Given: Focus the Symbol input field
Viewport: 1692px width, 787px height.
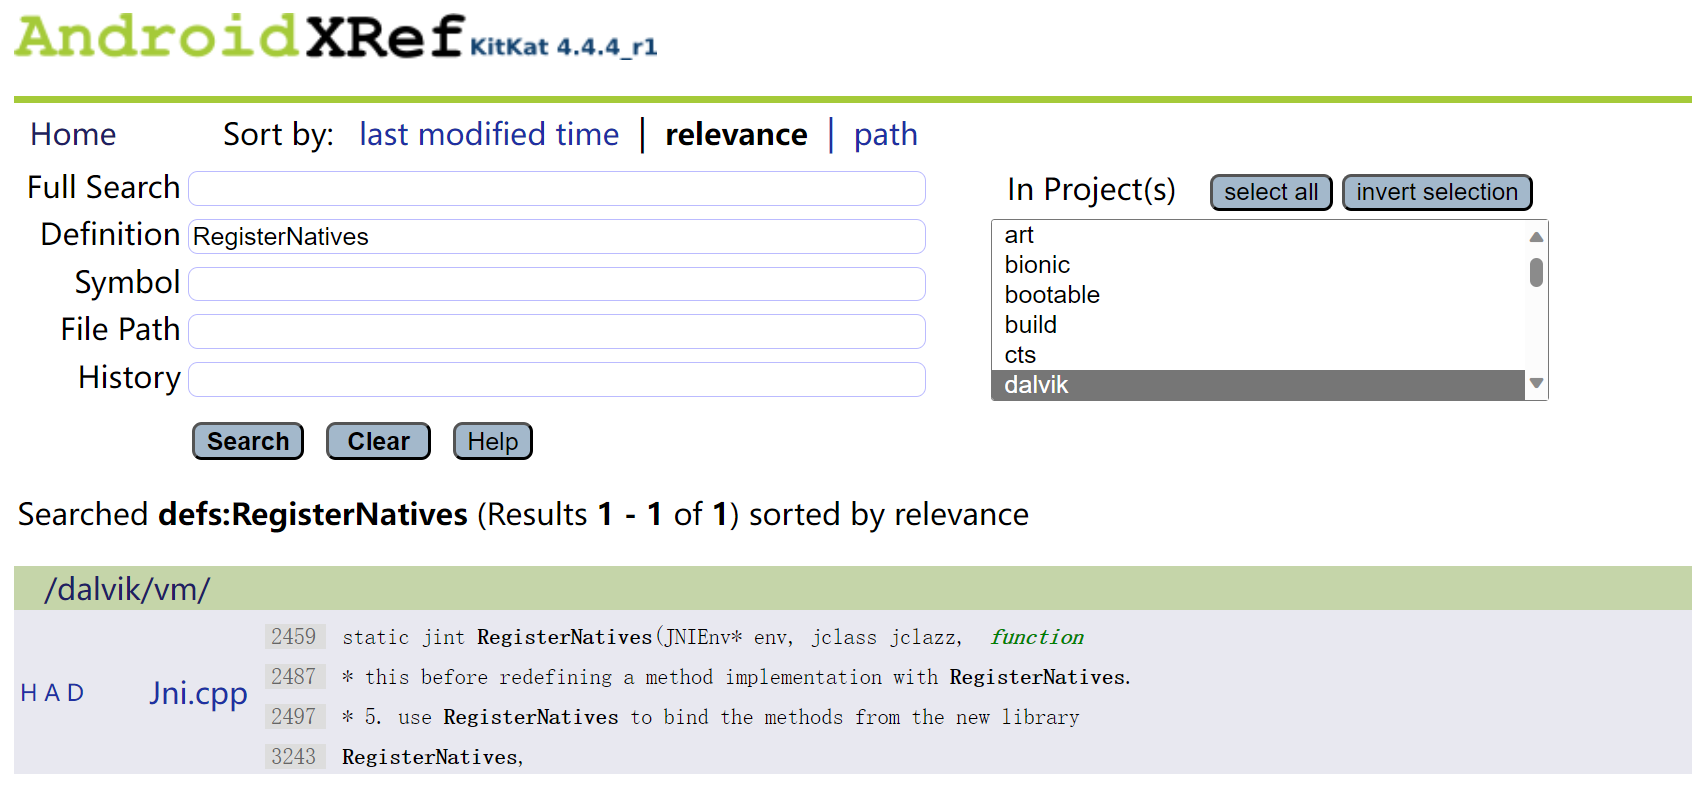Looking at the screenshot, I should (557, 283).
